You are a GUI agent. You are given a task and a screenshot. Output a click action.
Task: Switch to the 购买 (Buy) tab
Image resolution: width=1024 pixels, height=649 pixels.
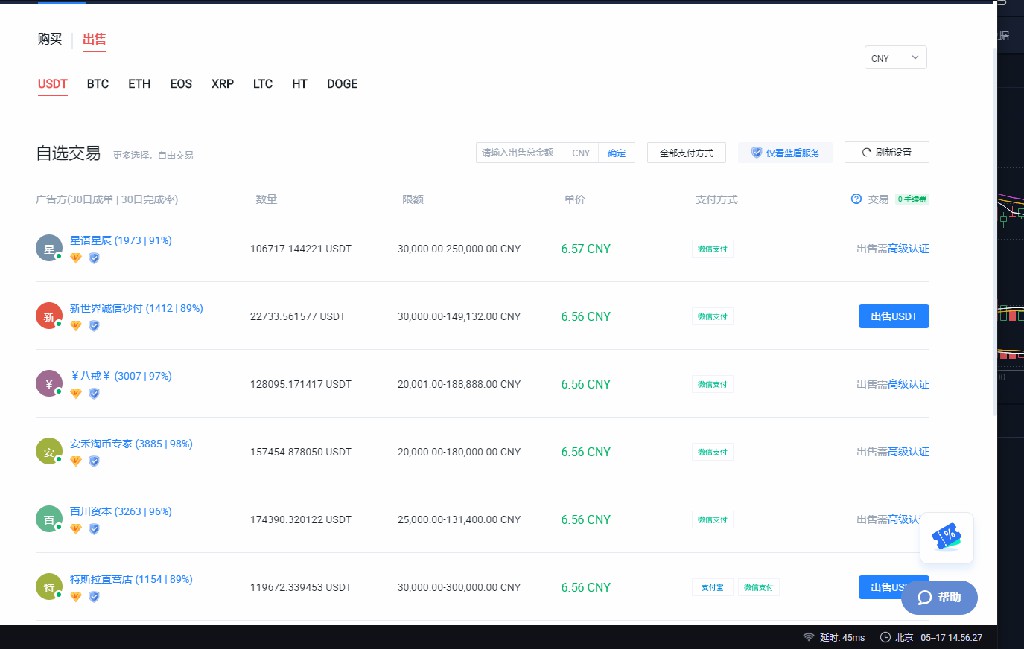[x=50, y=39]
